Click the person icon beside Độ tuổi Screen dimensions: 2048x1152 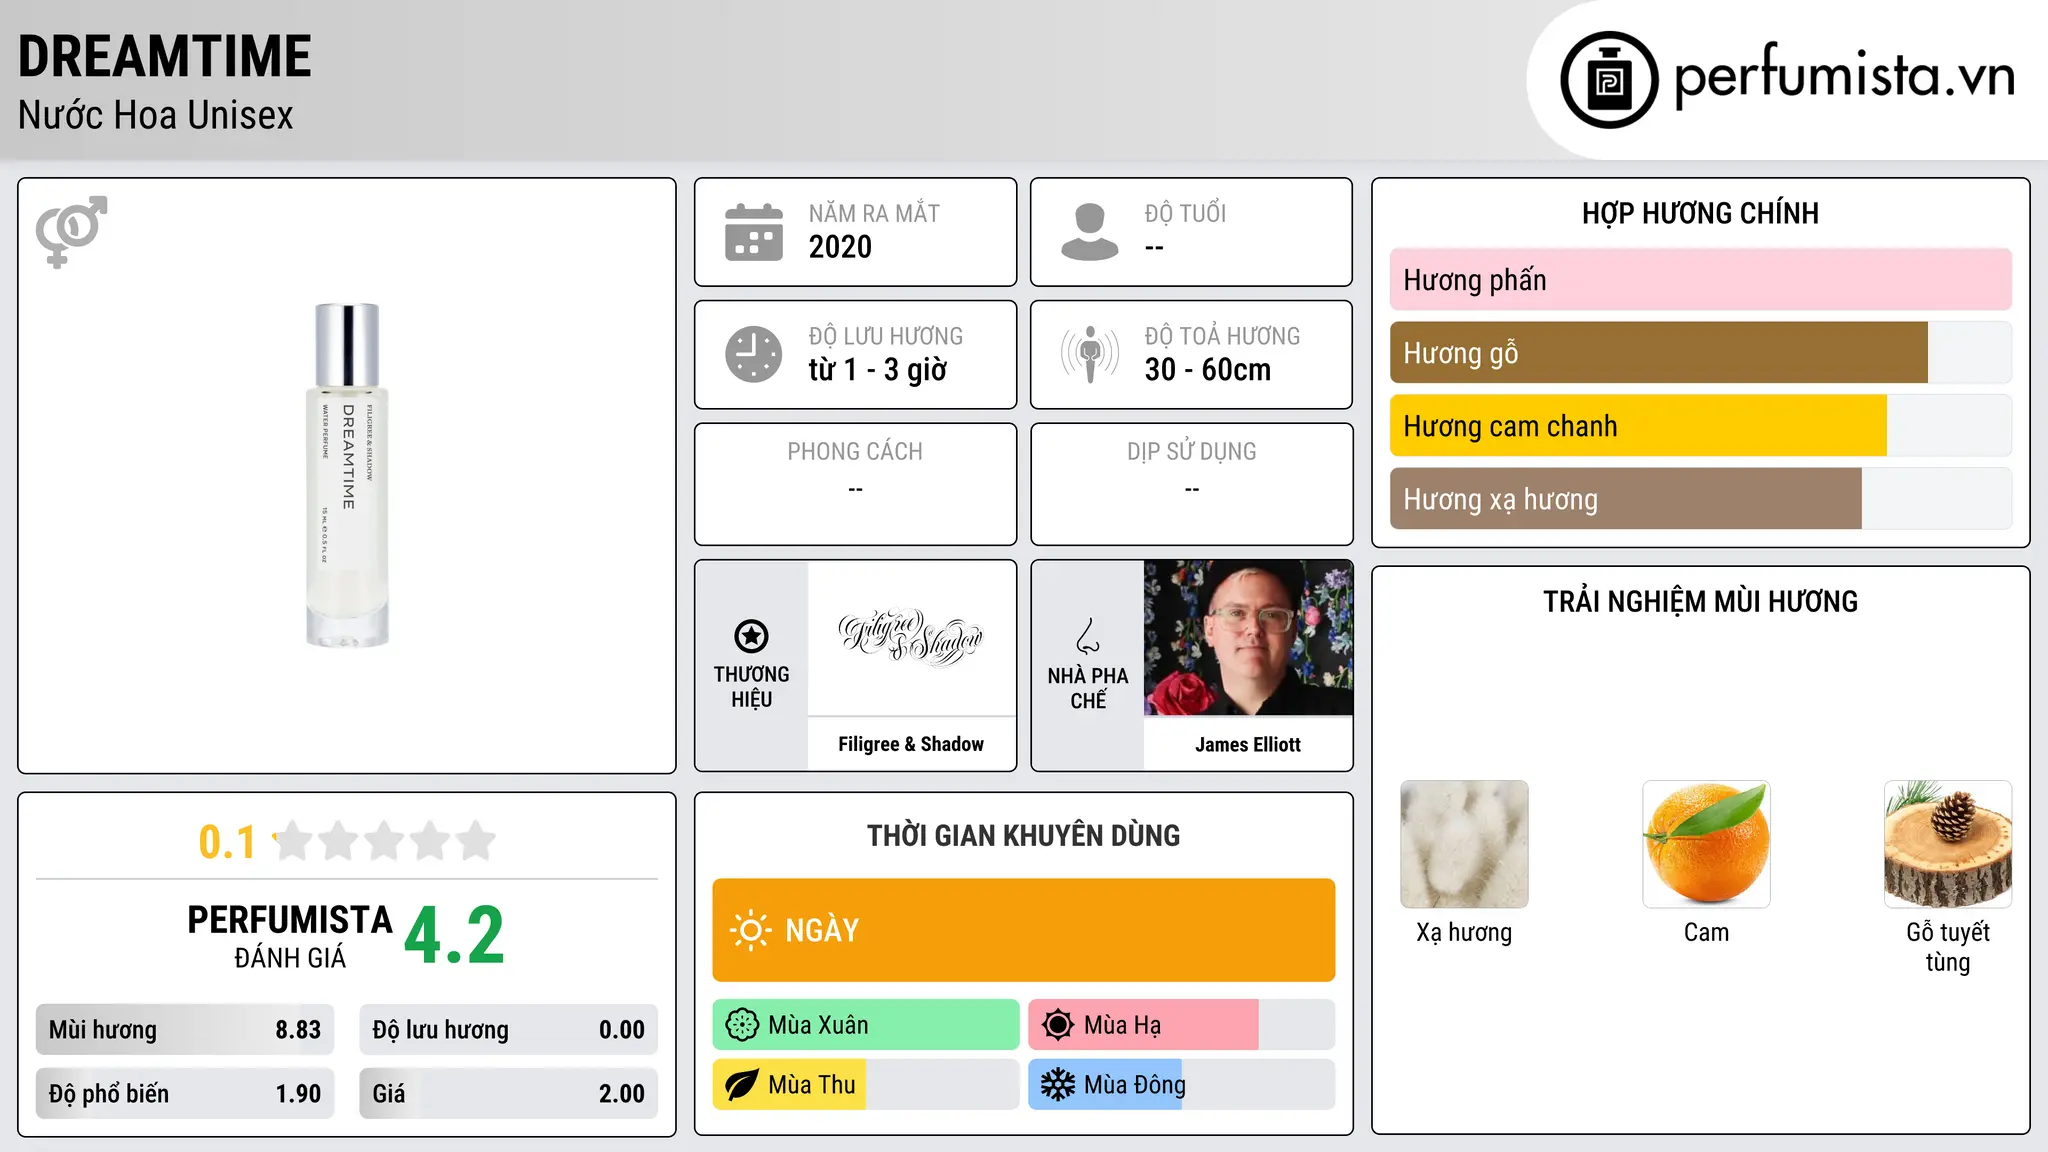1090,232
